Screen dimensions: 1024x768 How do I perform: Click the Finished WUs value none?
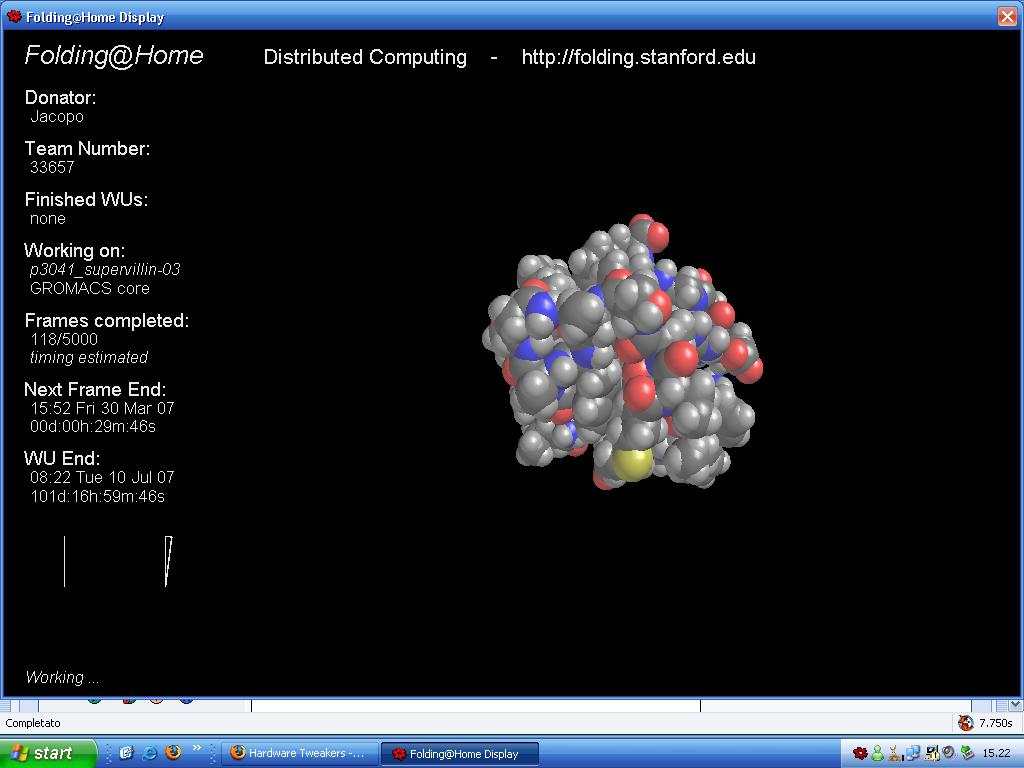point(48,219)
